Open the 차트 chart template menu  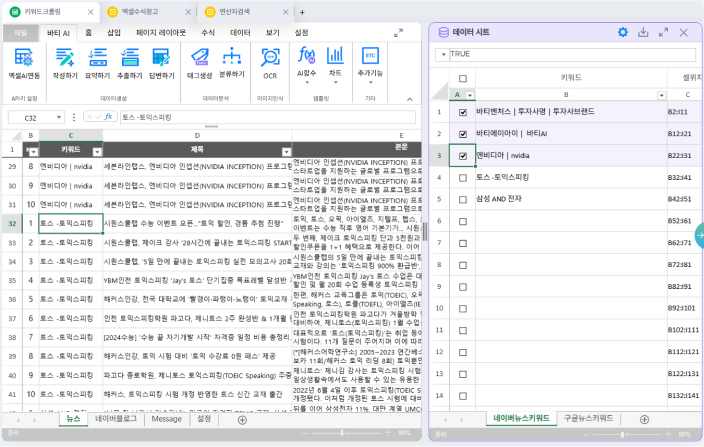pyautogui.click(x=335, y=65)
